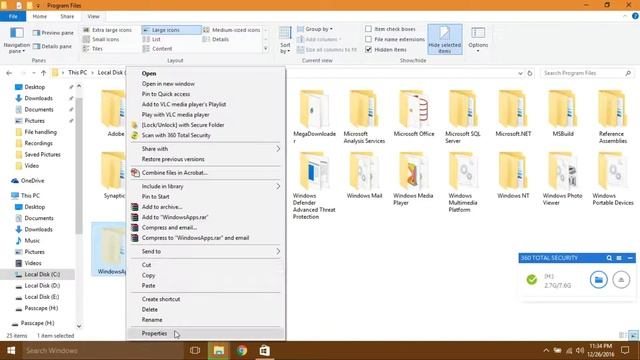Open the MegaDownloader folder icon

314,109
